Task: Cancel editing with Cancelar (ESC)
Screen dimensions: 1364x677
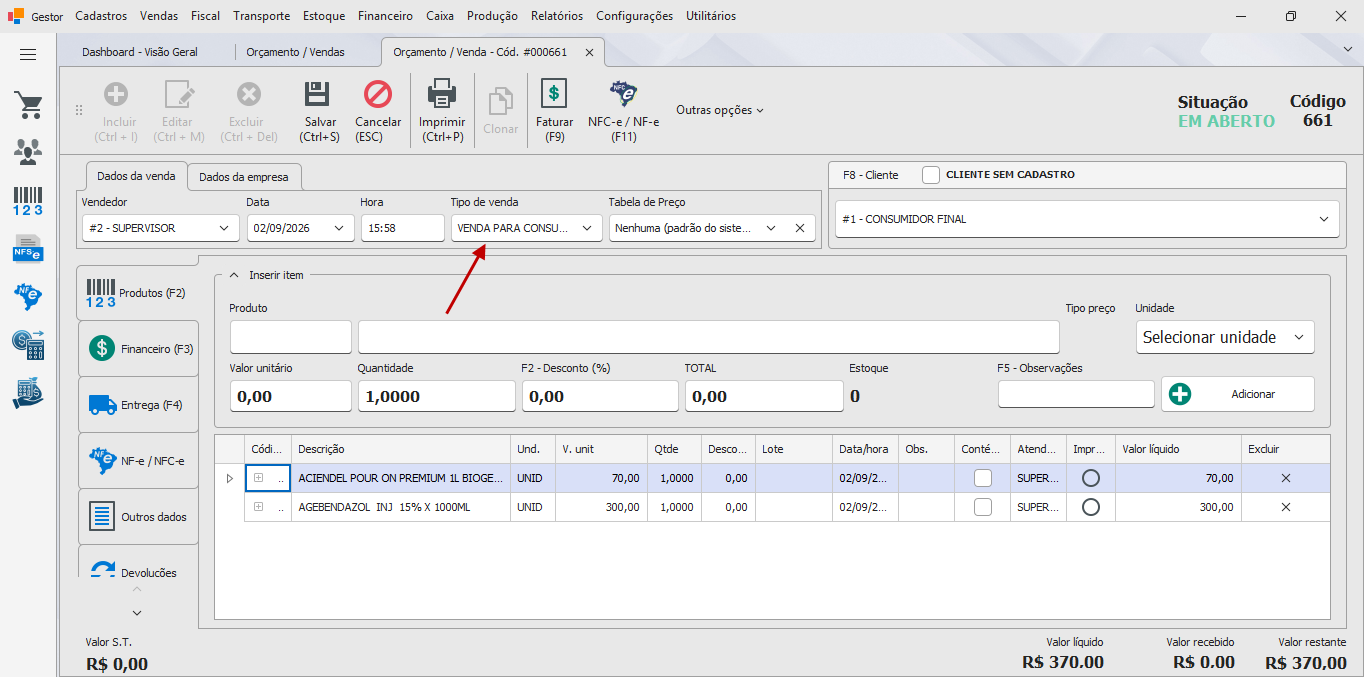Action: 378,112
